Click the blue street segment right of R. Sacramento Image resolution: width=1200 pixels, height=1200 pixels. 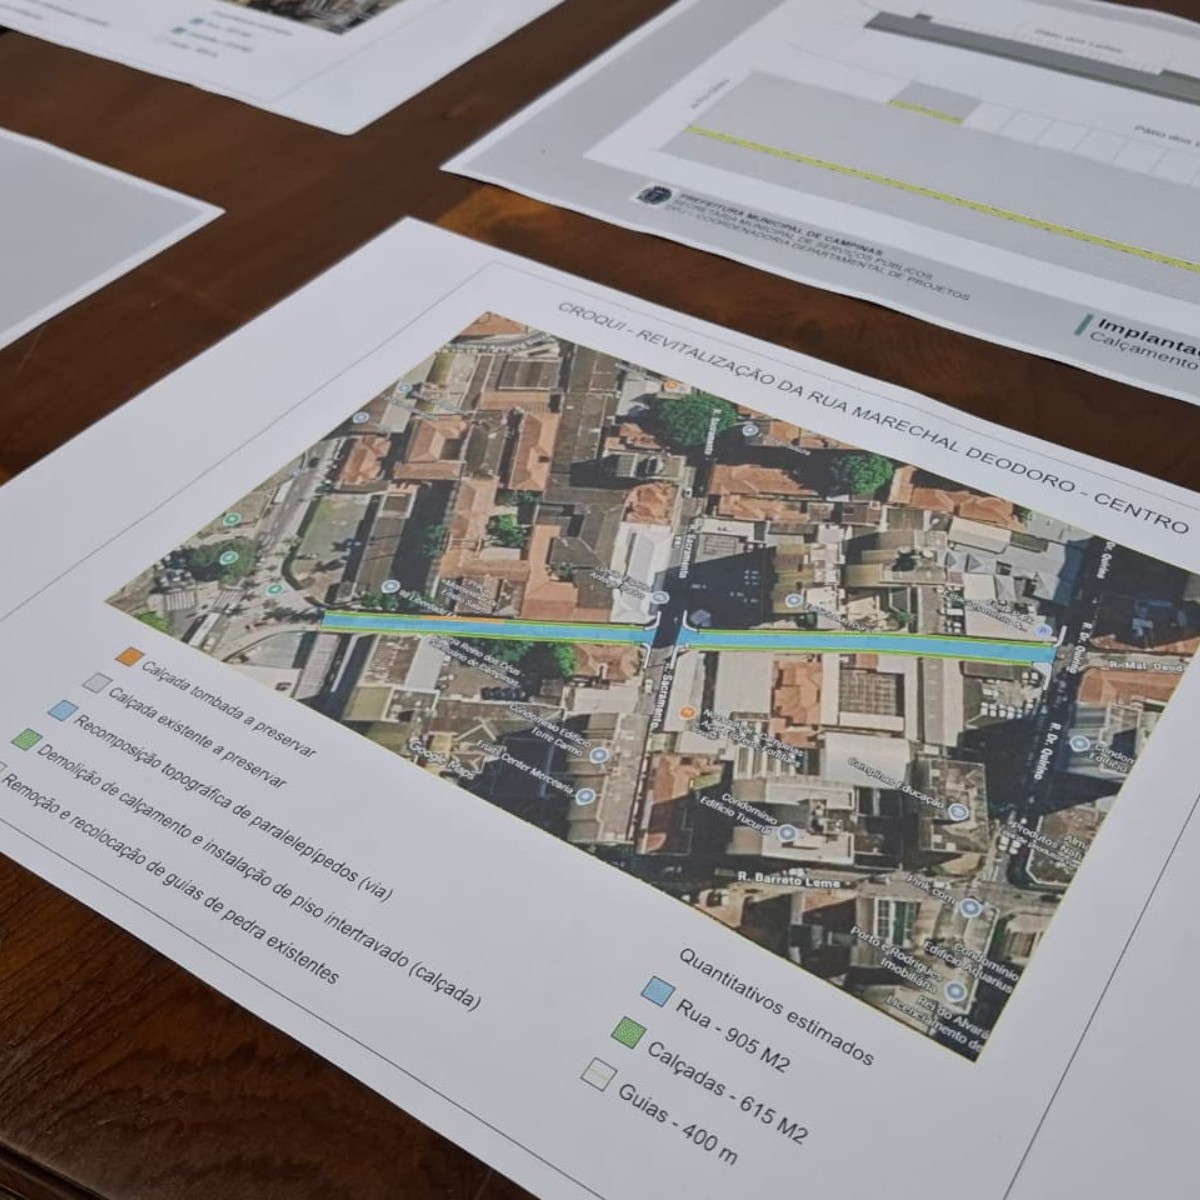click(868, 643)
